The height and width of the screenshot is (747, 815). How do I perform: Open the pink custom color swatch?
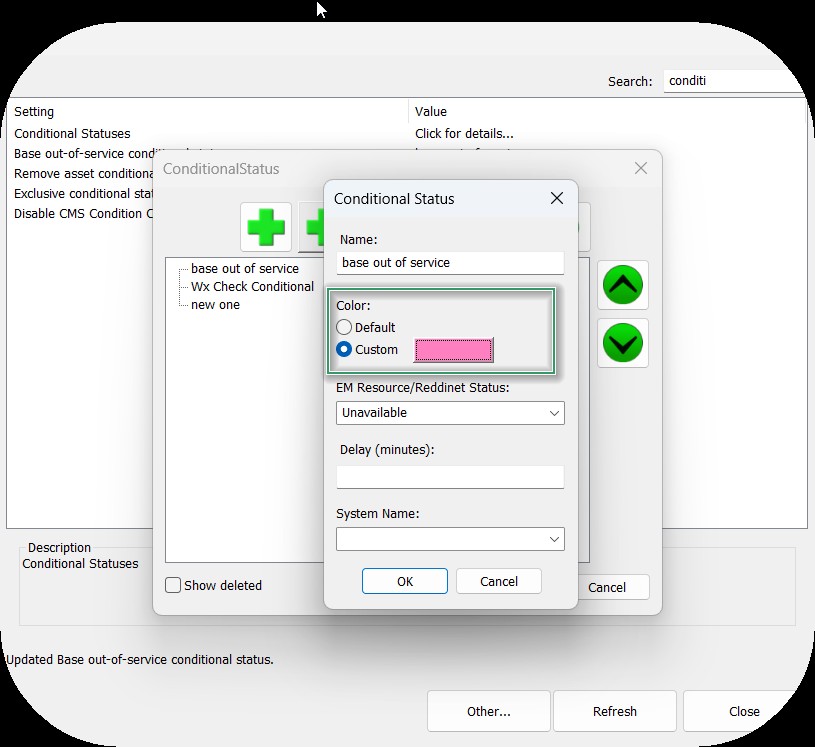pyautogui.click(x=453, y=350)
